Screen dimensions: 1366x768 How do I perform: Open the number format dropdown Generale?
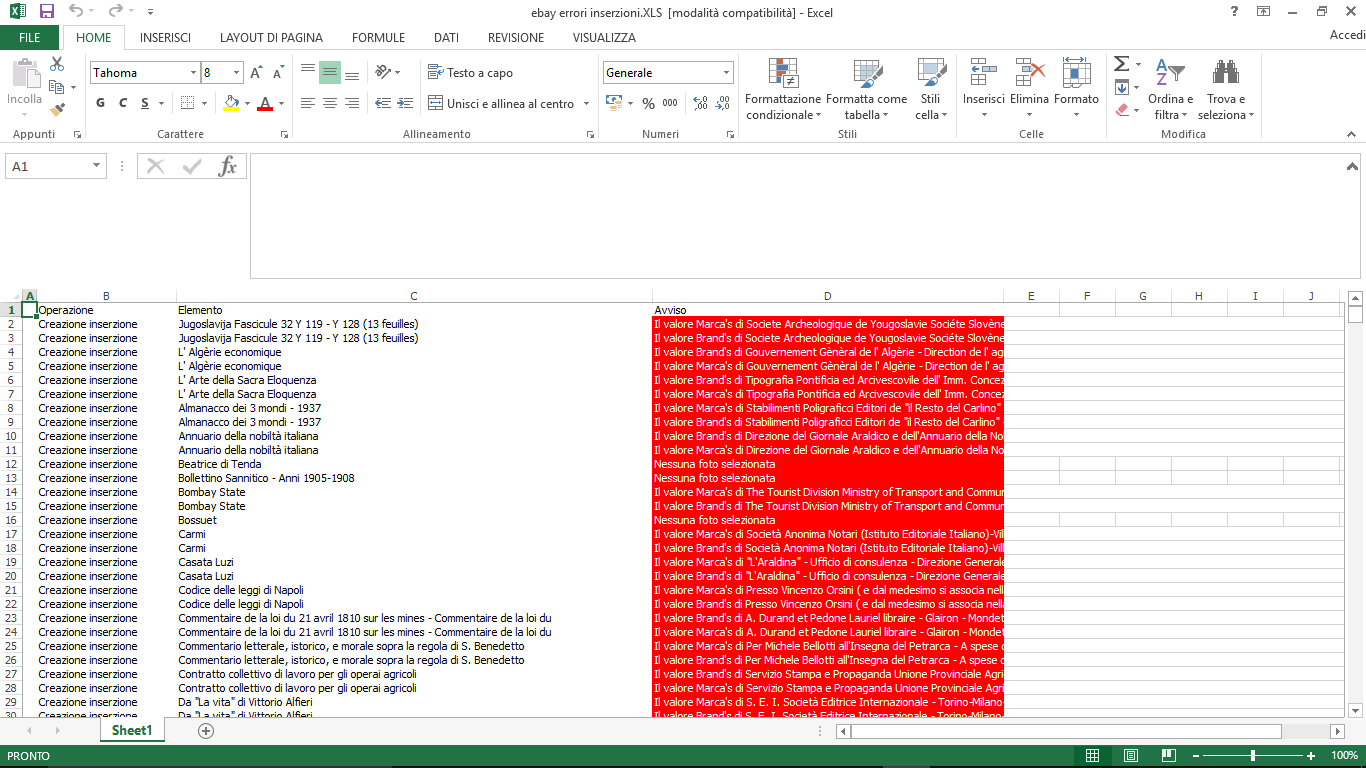click(727, 73)
